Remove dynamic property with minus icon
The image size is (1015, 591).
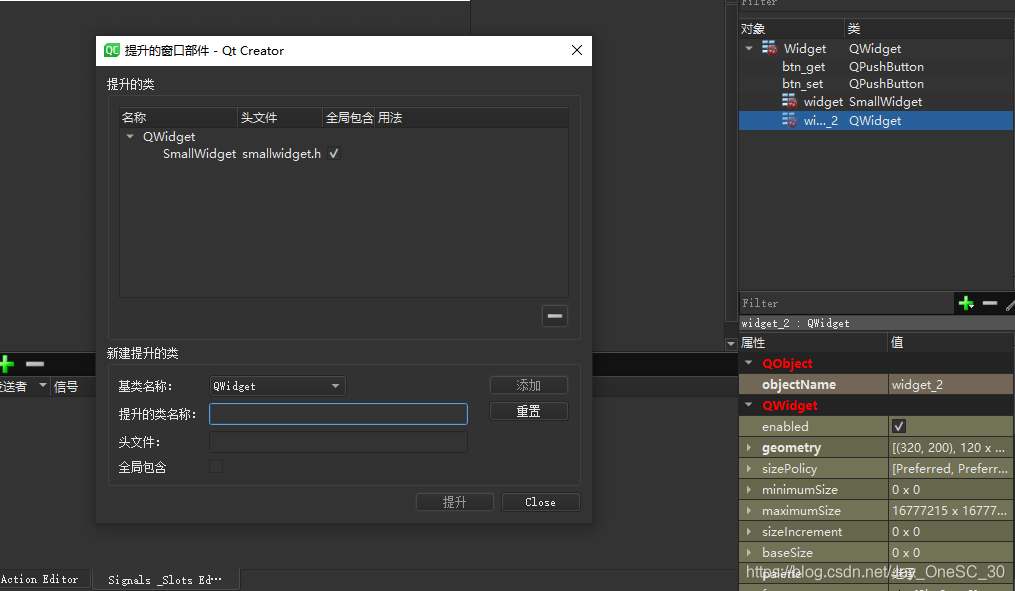coord(990,303)
